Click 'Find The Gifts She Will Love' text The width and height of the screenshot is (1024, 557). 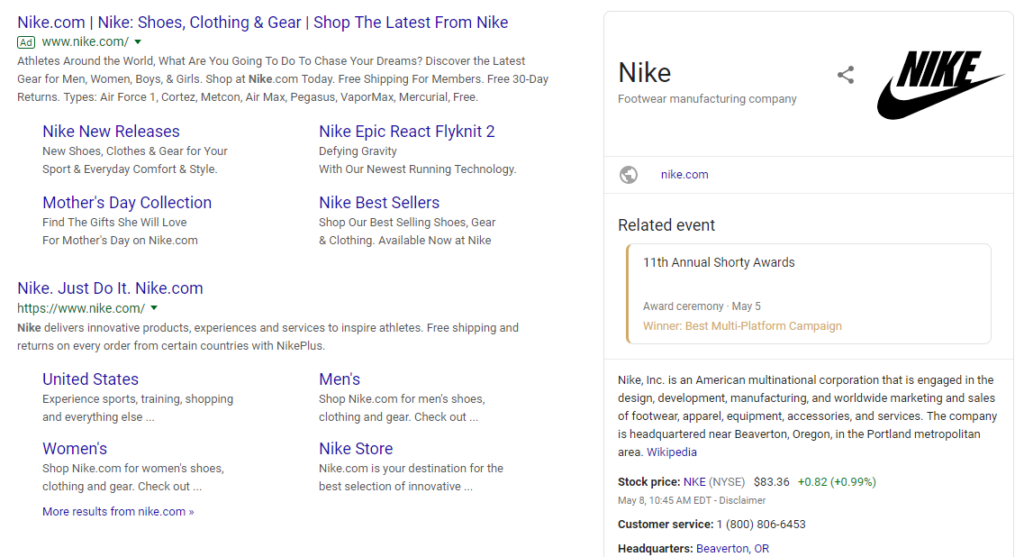click(115, 222)
